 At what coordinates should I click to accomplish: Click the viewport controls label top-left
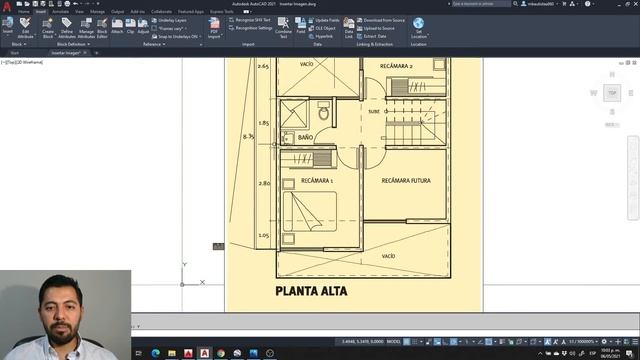pos(22,62)
